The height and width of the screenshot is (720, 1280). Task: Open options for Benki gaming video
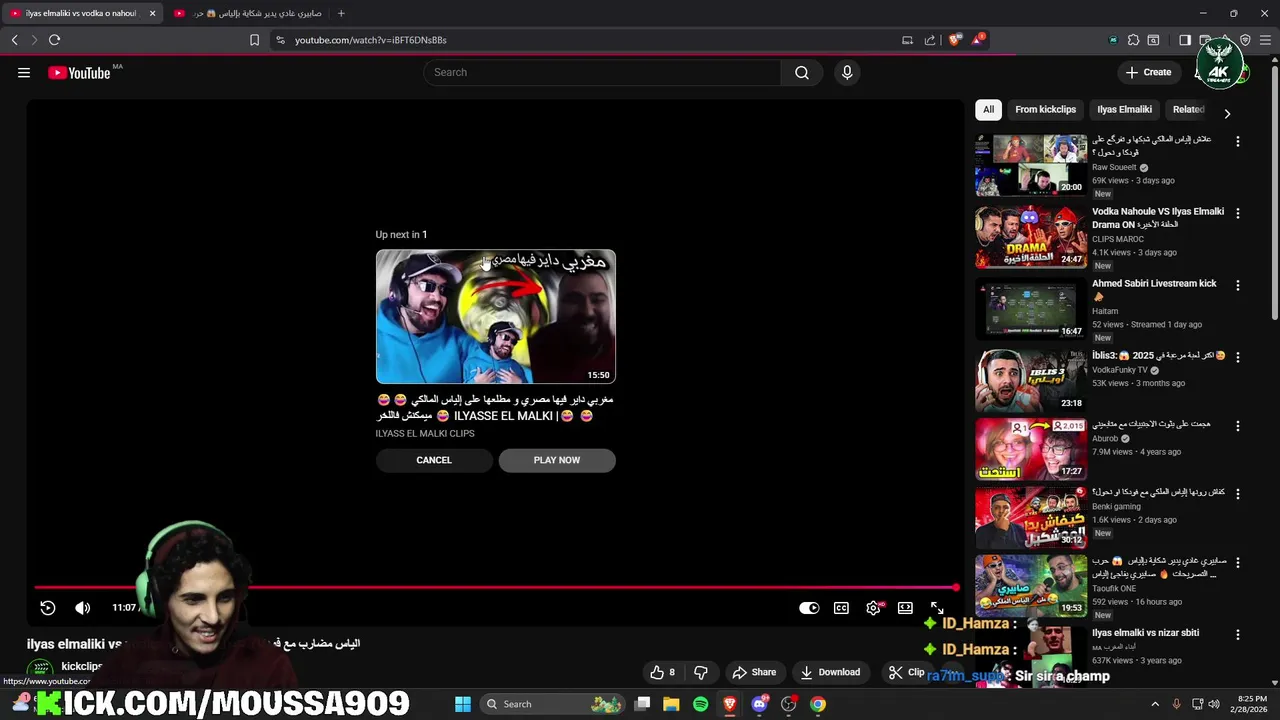click(x=1237, y=494)
